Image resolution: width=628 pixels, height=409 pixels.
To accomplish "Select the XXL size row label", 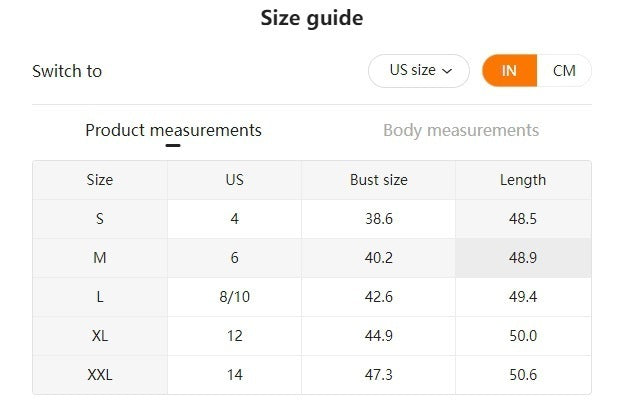I will [x=100, y=375].
